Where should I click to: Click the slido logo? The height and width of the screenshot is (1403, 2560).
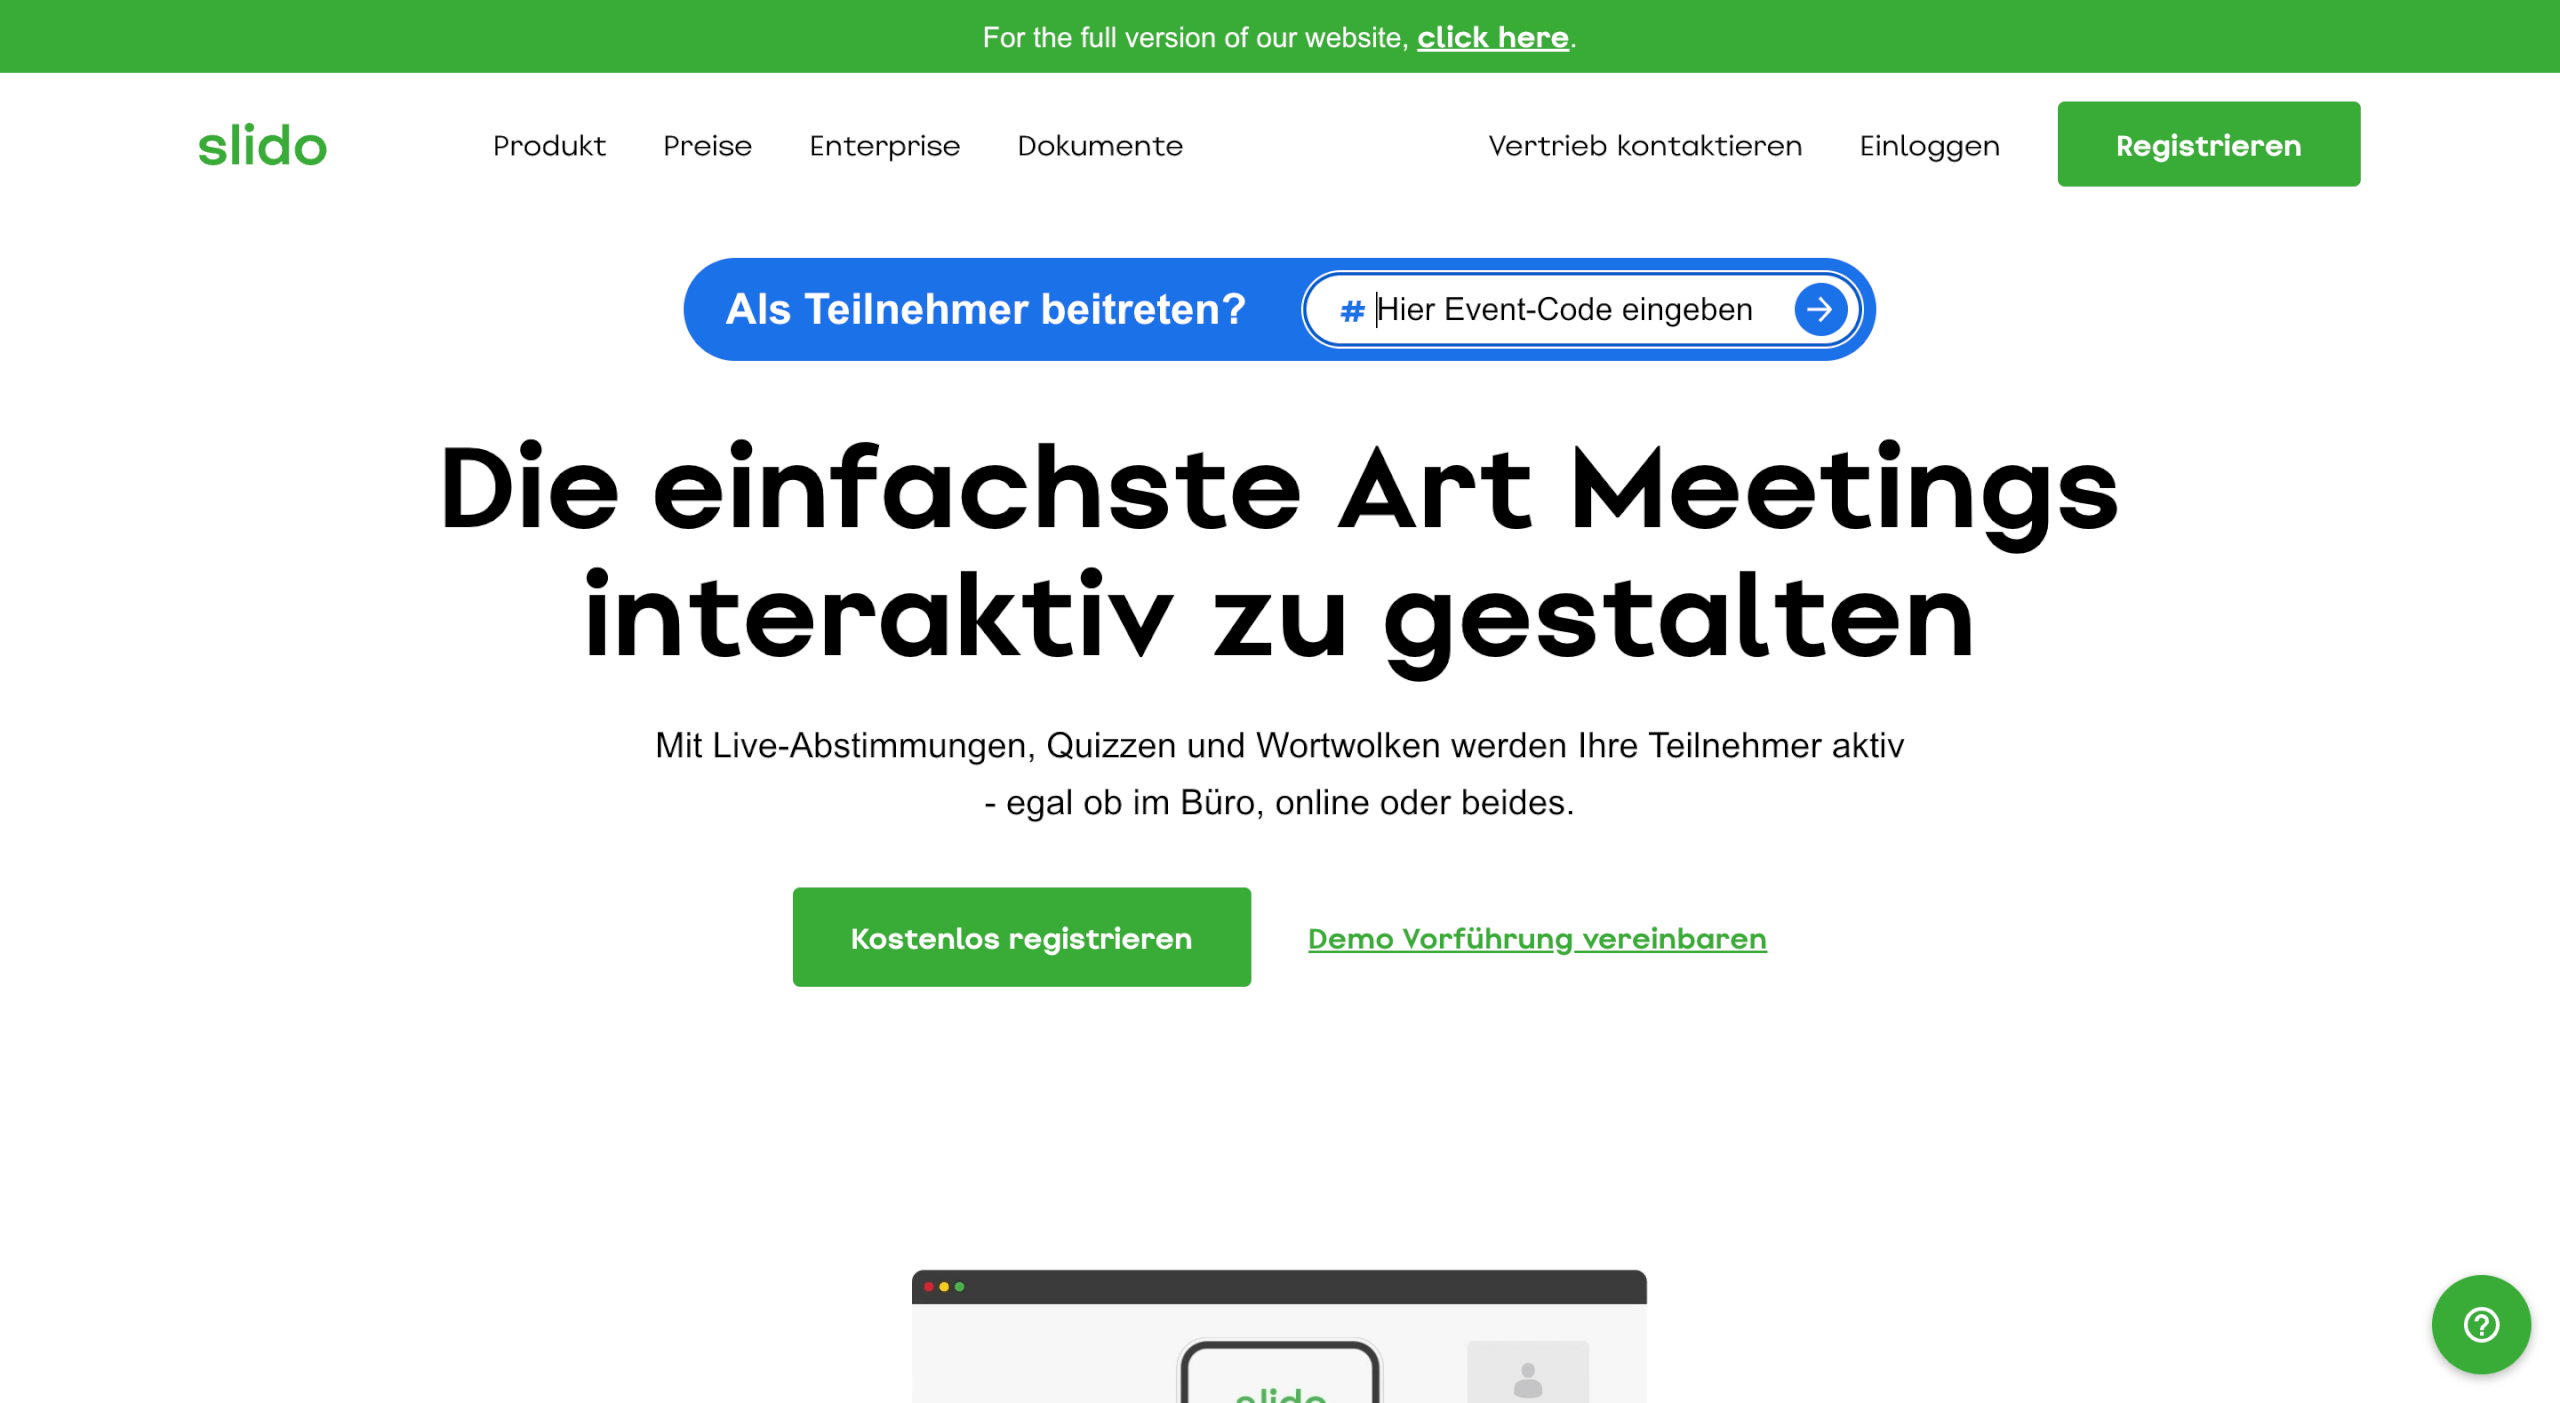pyautogui.click(x=262, y=146)
